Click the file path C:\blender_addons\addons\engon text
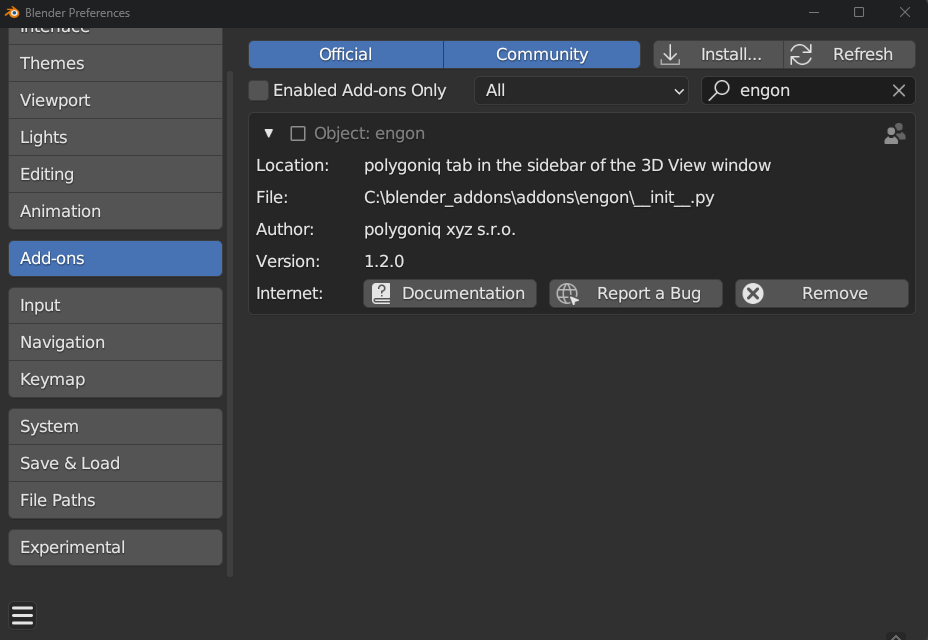Image resolution: width=928 pixels, height=640 pixels. (539, 198)
